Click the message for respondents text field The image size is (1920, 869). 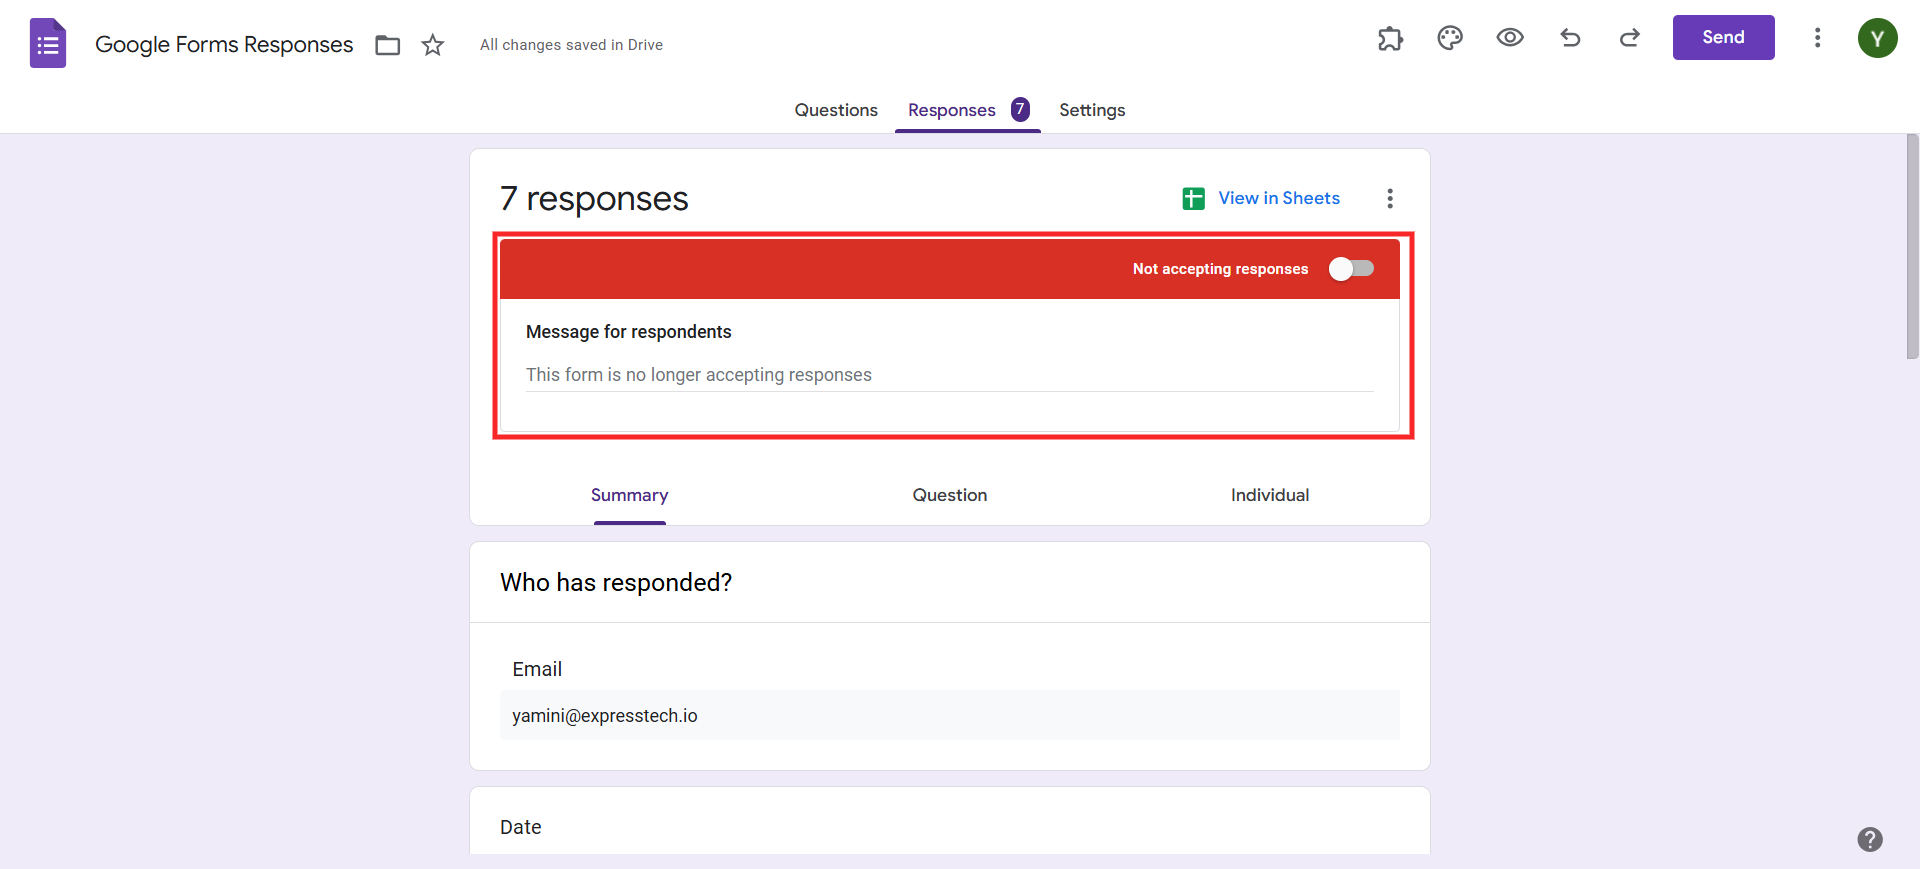[949, 375]
